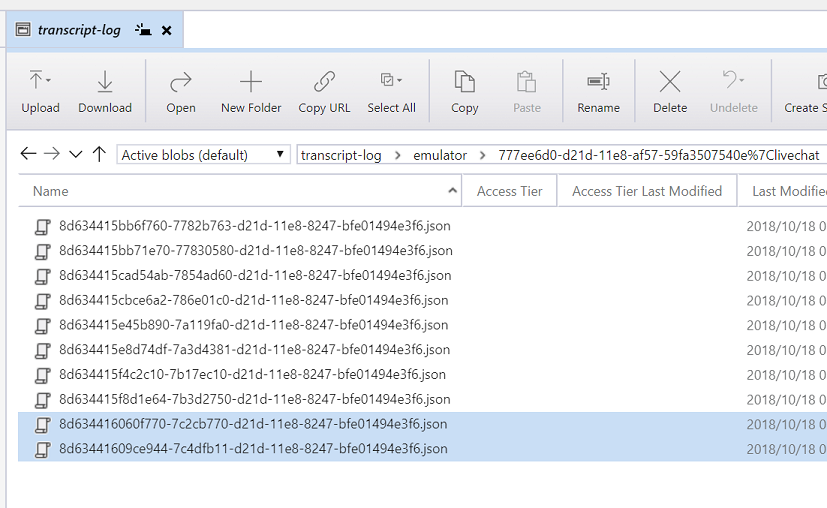Select file 8d634415bb6f760-7782b763 json

pyautogui.click(x=255, y=226)
